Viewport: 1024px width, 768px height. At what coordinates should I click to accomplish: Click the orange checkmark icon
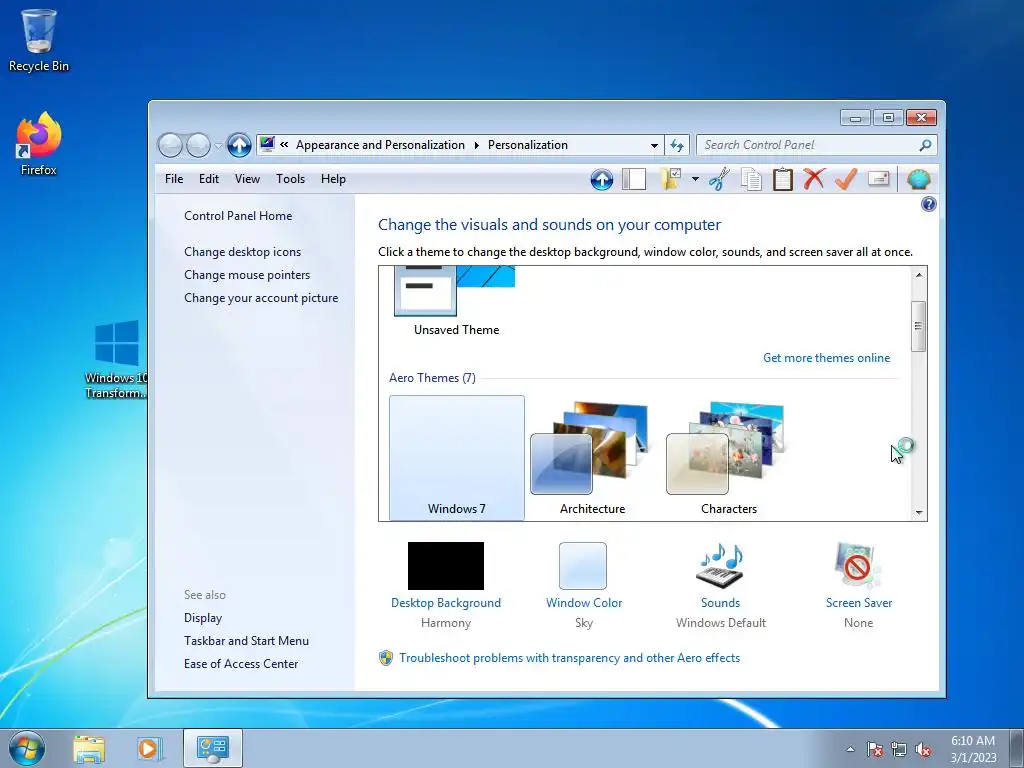click(846, 178)
